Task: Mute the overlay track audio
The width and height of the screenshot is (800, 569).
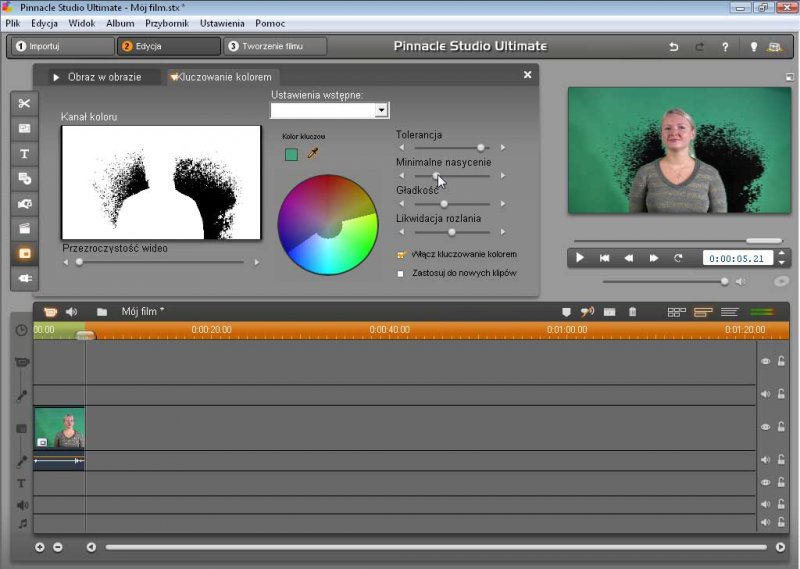Action: [x=765, y=460]
